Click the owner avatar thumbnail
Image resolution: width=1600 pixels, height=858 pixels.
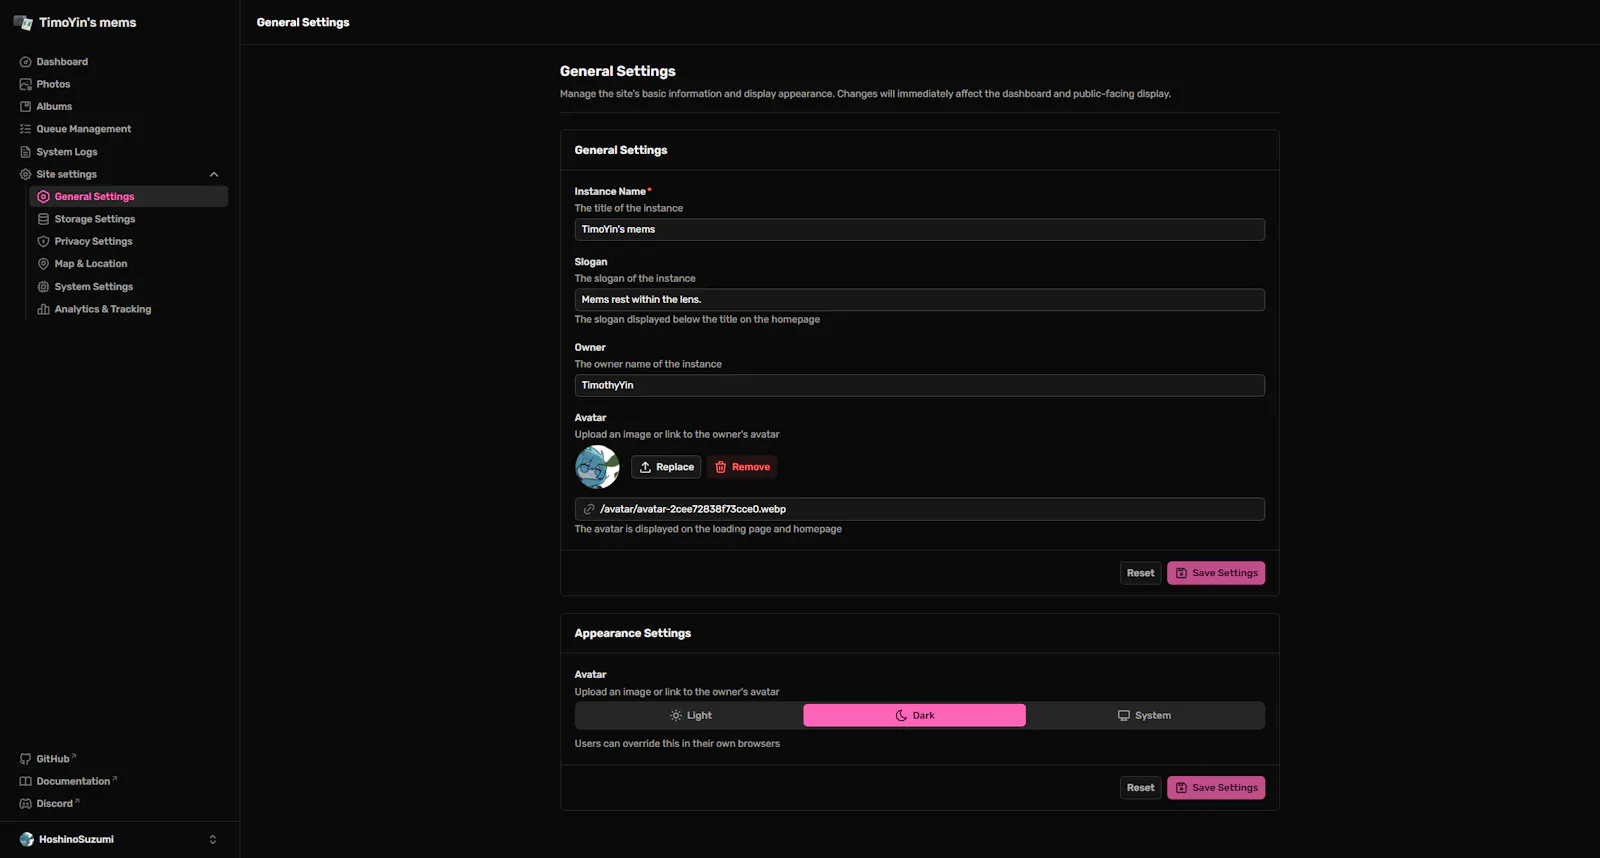(597, 467)
